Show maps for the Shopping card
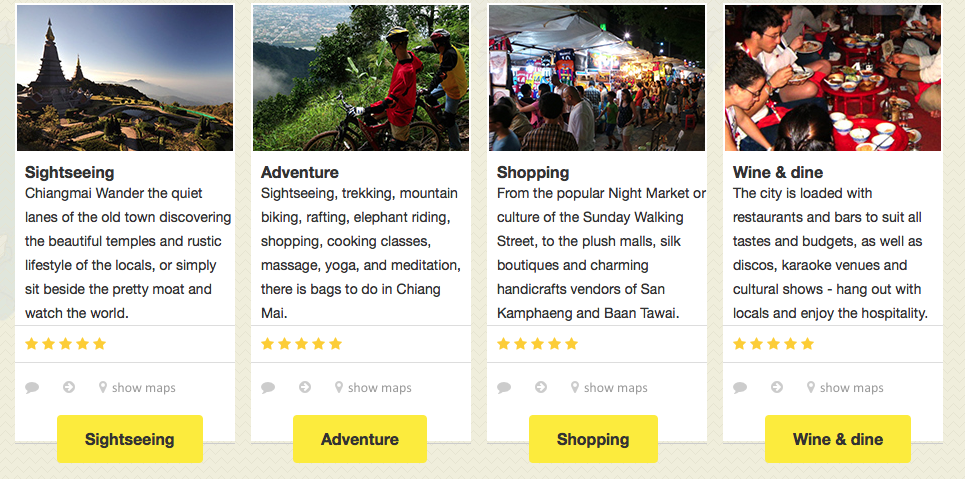Viewport: 965px width, 479px height. [609, 388]
